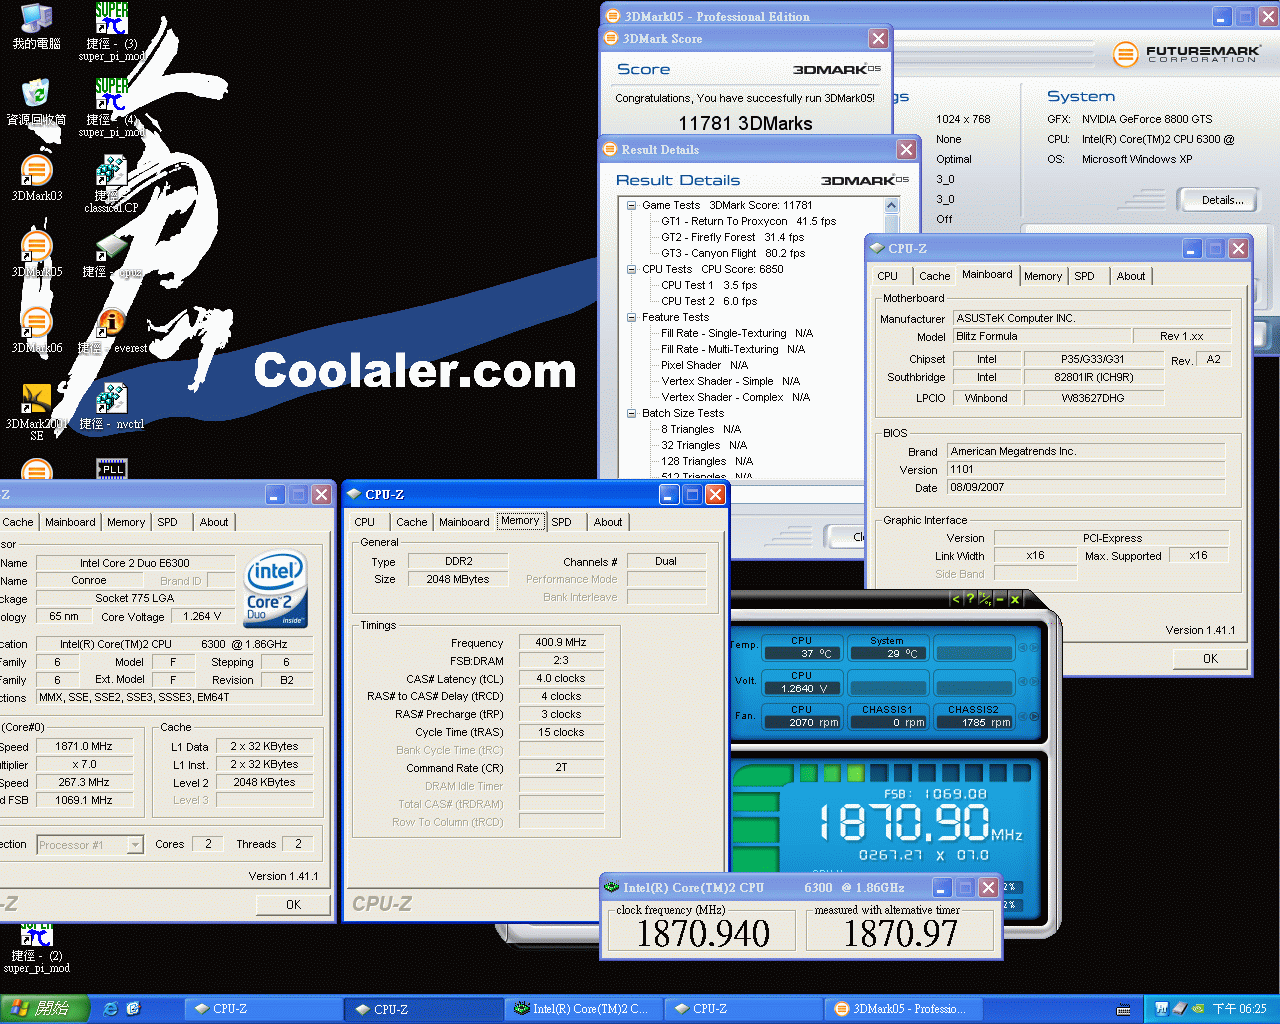Switch to Intel(R) Core(TM)2 taskbar button
This screenshot has width=1280, height=1024.
tap(583, 1009)
